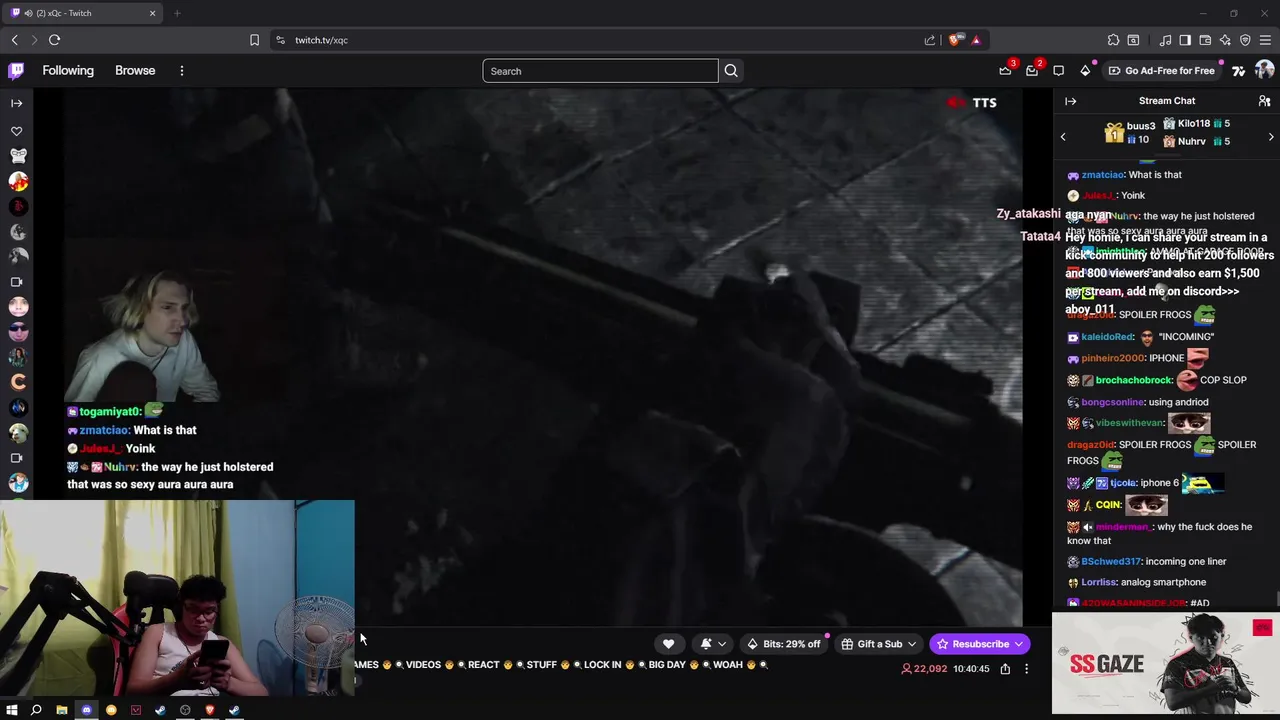Click Go Ad-Free for Free button
Viewport: 1280px width, 720px height.
pos(1161,71)
